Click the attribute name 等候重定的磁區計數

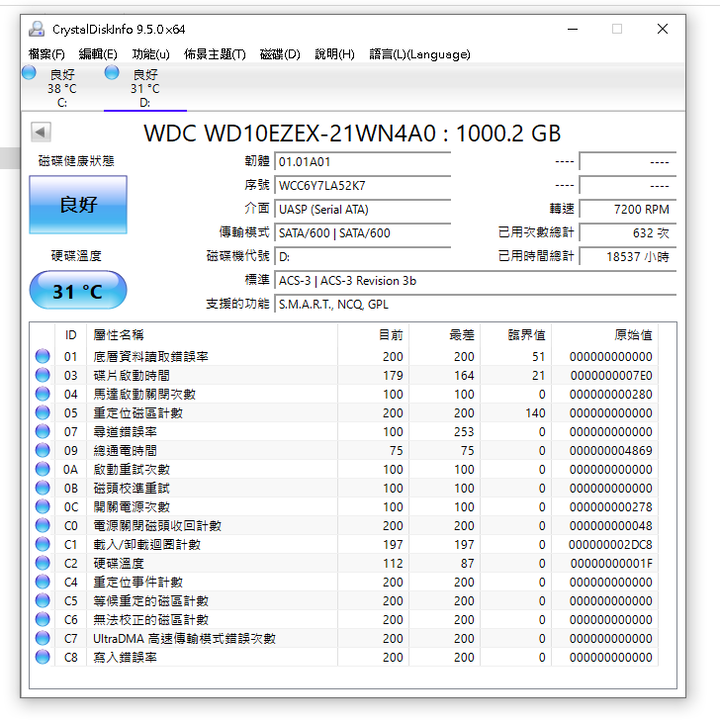(x=151, y=601)
